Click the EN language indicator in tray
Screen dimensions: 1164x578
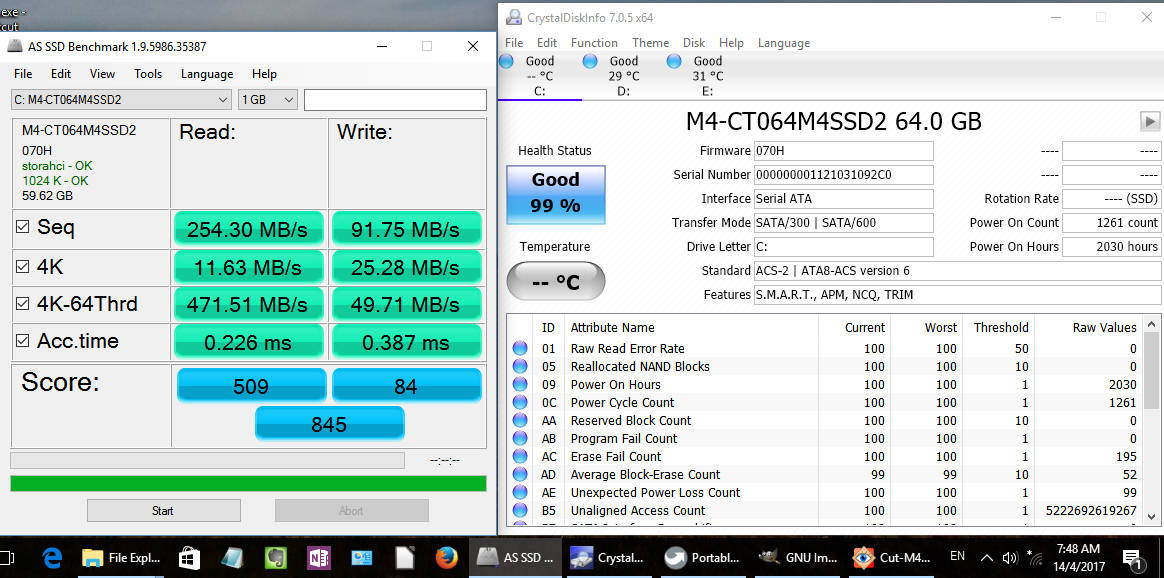pyautogui.click(x=958, y=556)
